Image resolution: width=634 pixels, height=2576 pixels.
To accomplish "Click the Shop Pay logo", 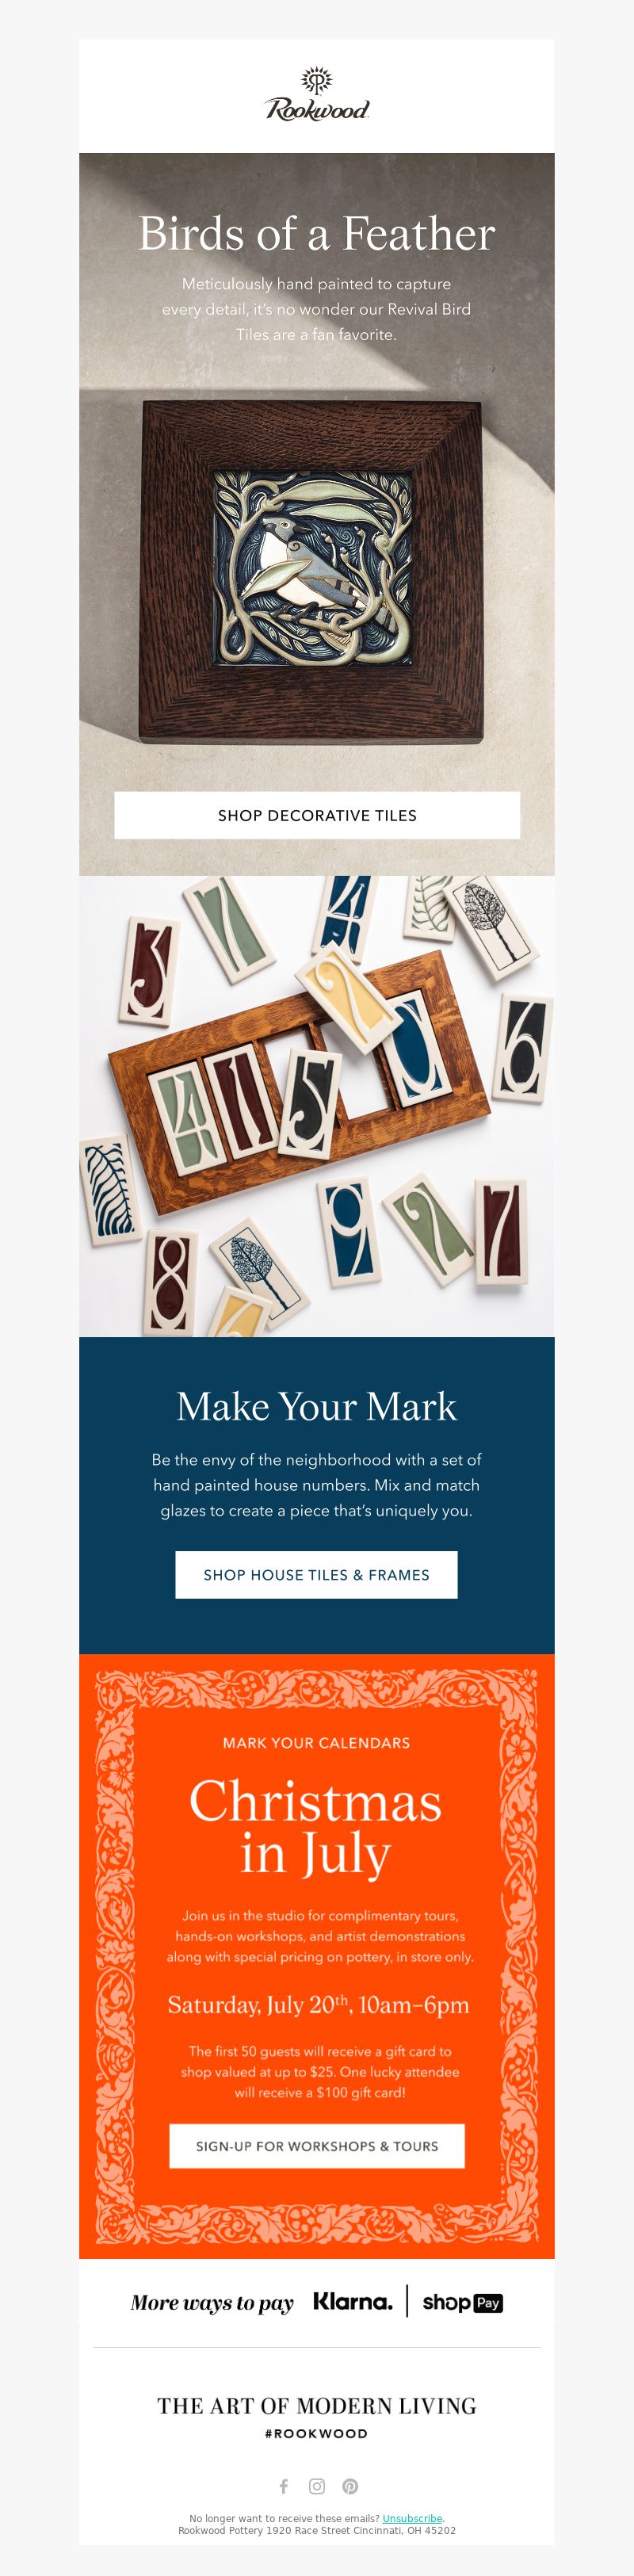I will click(462, 2303).
